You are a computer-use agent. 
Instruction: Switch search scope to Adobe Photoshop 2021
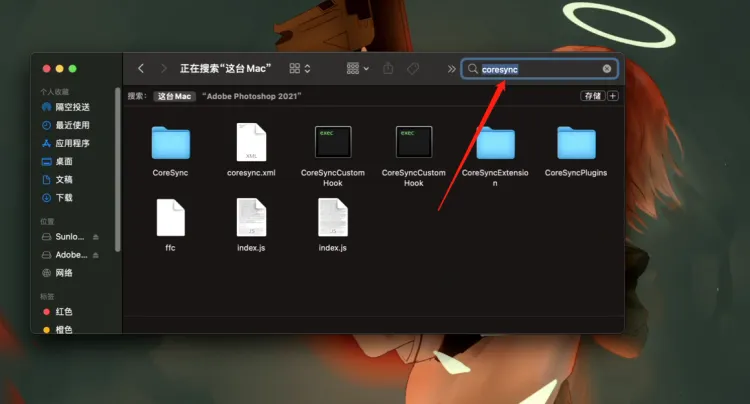(251, 96)
